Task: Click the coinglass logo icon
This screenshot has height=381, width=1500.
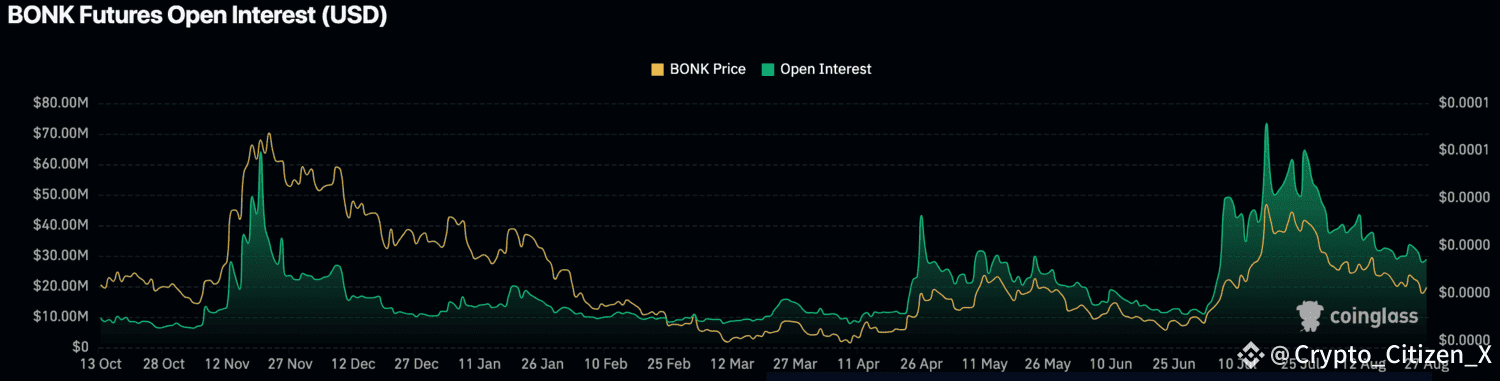Action: click(x=1311, y=316)
